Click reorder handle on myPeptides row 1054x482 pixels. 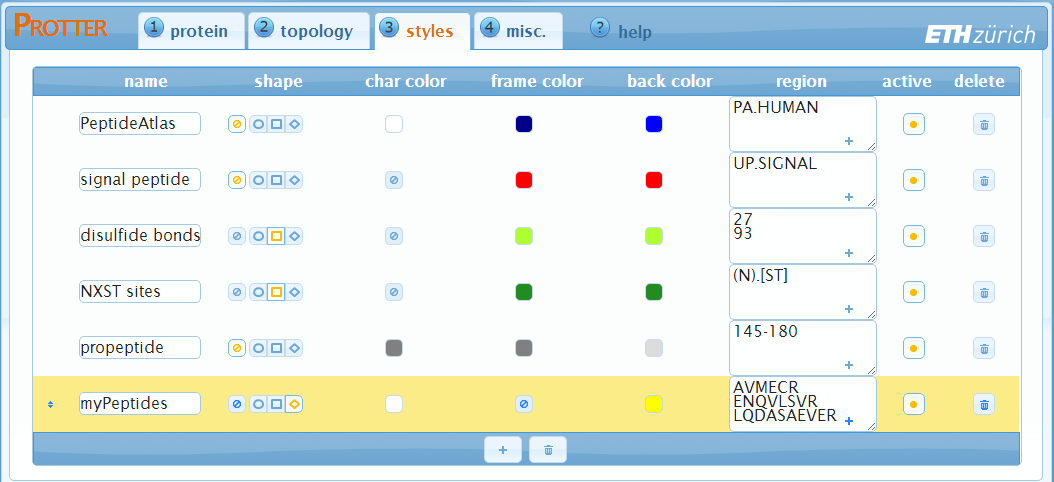(x=50, y=404)
